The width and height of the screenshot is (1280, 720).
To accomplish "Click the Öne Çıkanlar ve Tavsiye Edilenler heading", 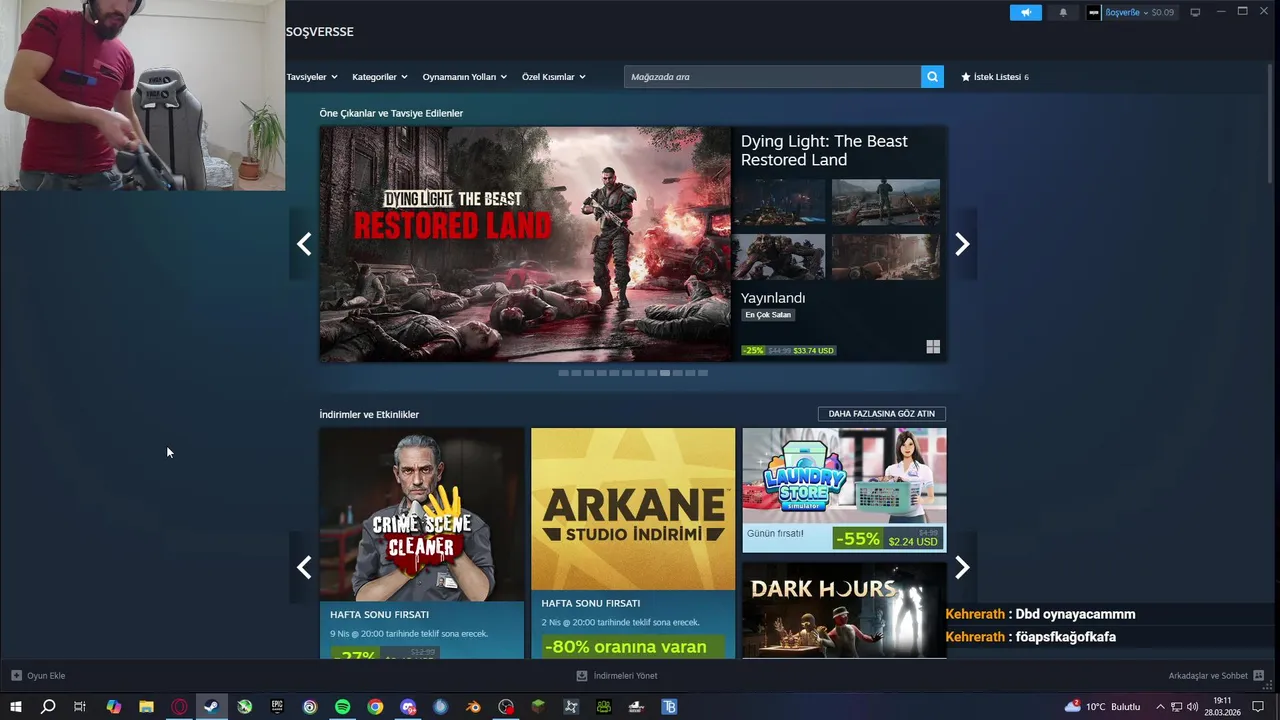I will coord(391,114).
